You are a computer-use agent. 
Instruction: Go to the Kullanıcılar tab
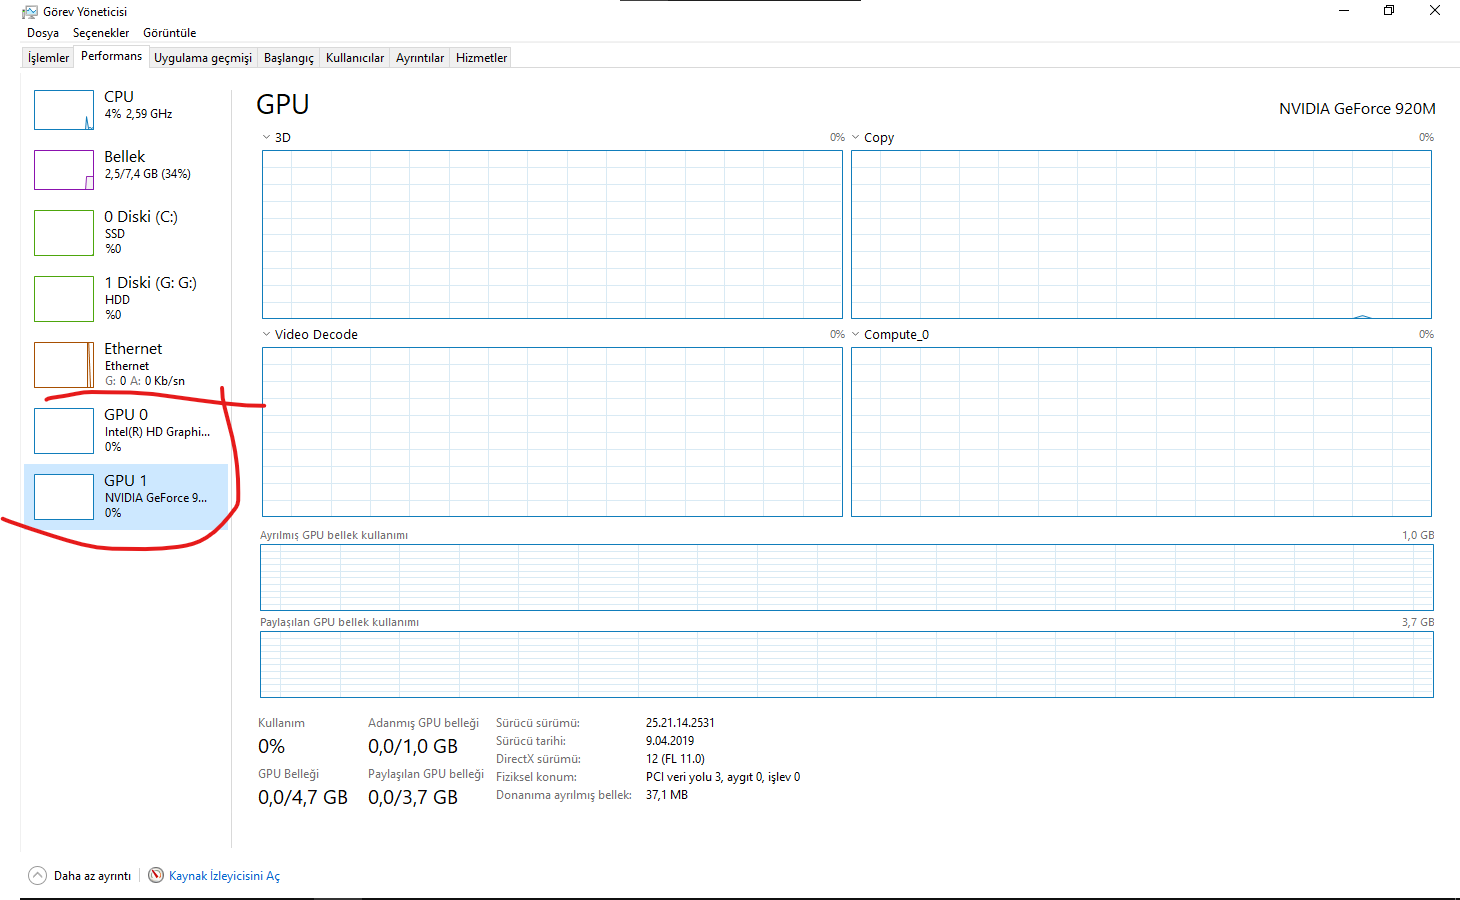[355, 58]
